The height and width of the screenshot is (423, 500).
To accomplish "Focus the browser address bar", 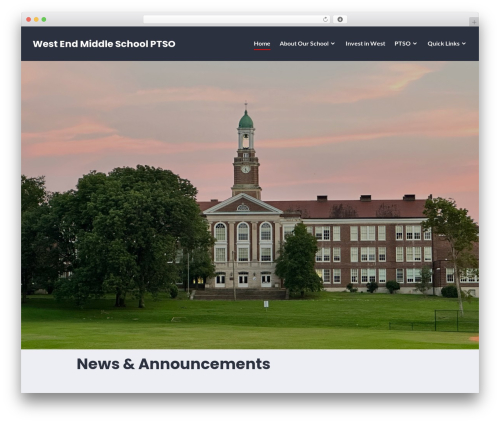I will tap(237, 19).
